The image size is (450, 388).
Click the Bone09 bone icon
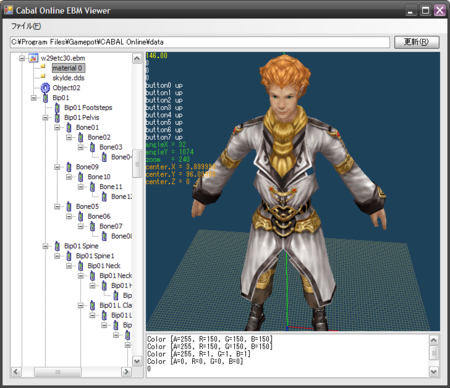[69, 167]
